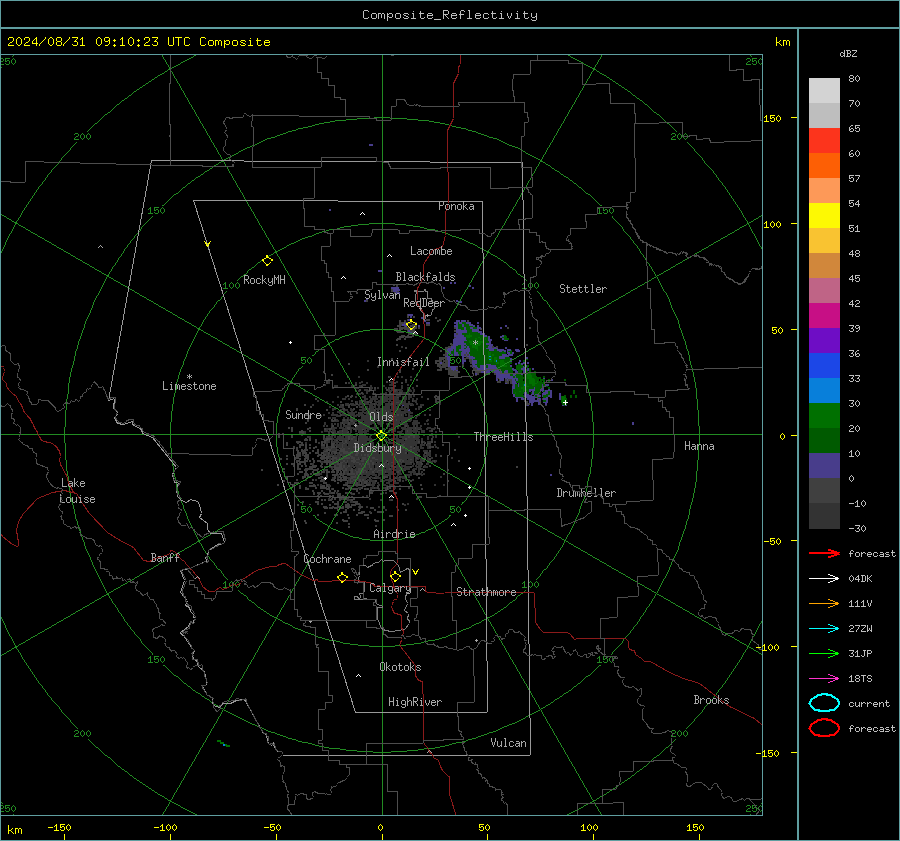Click the orange swatch between 60 and 57 dBZ
900x841 pixels.
click(824, 166)
